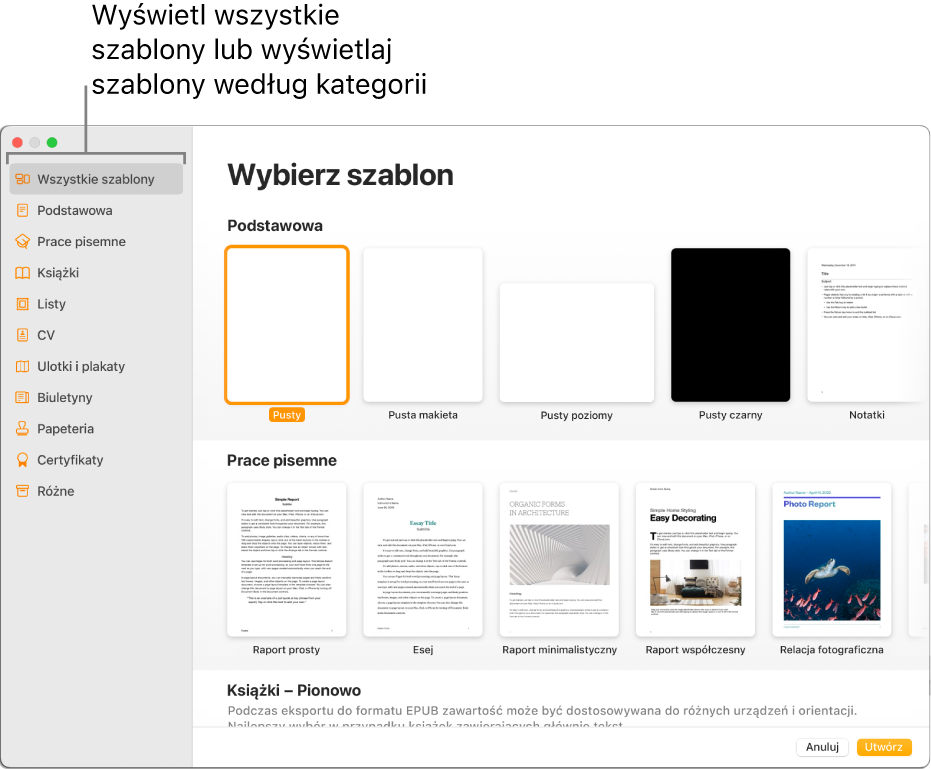Image resolution: width=931 pixels, height=769 pixels.
Task: Choose the Raport prosty template
Action: [x=287, y=559]
